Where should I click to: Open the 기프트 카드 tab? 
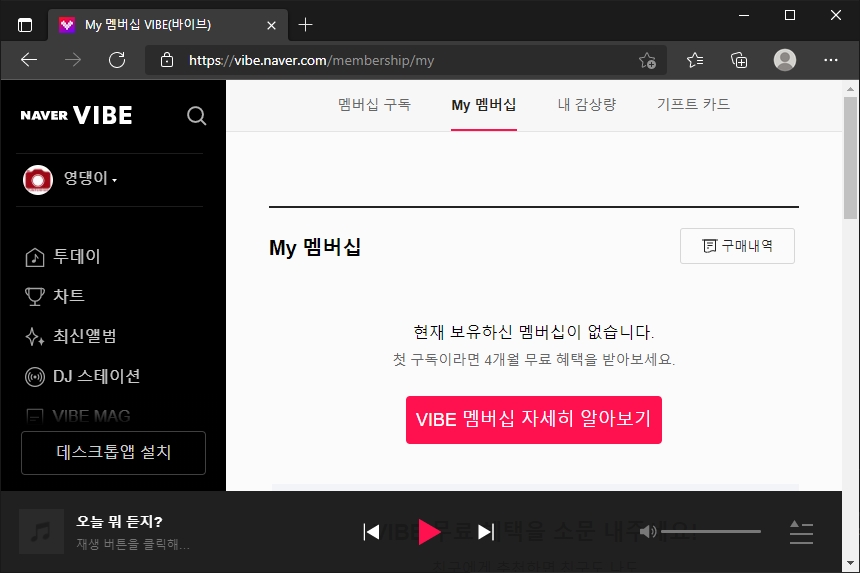point(693,104)
